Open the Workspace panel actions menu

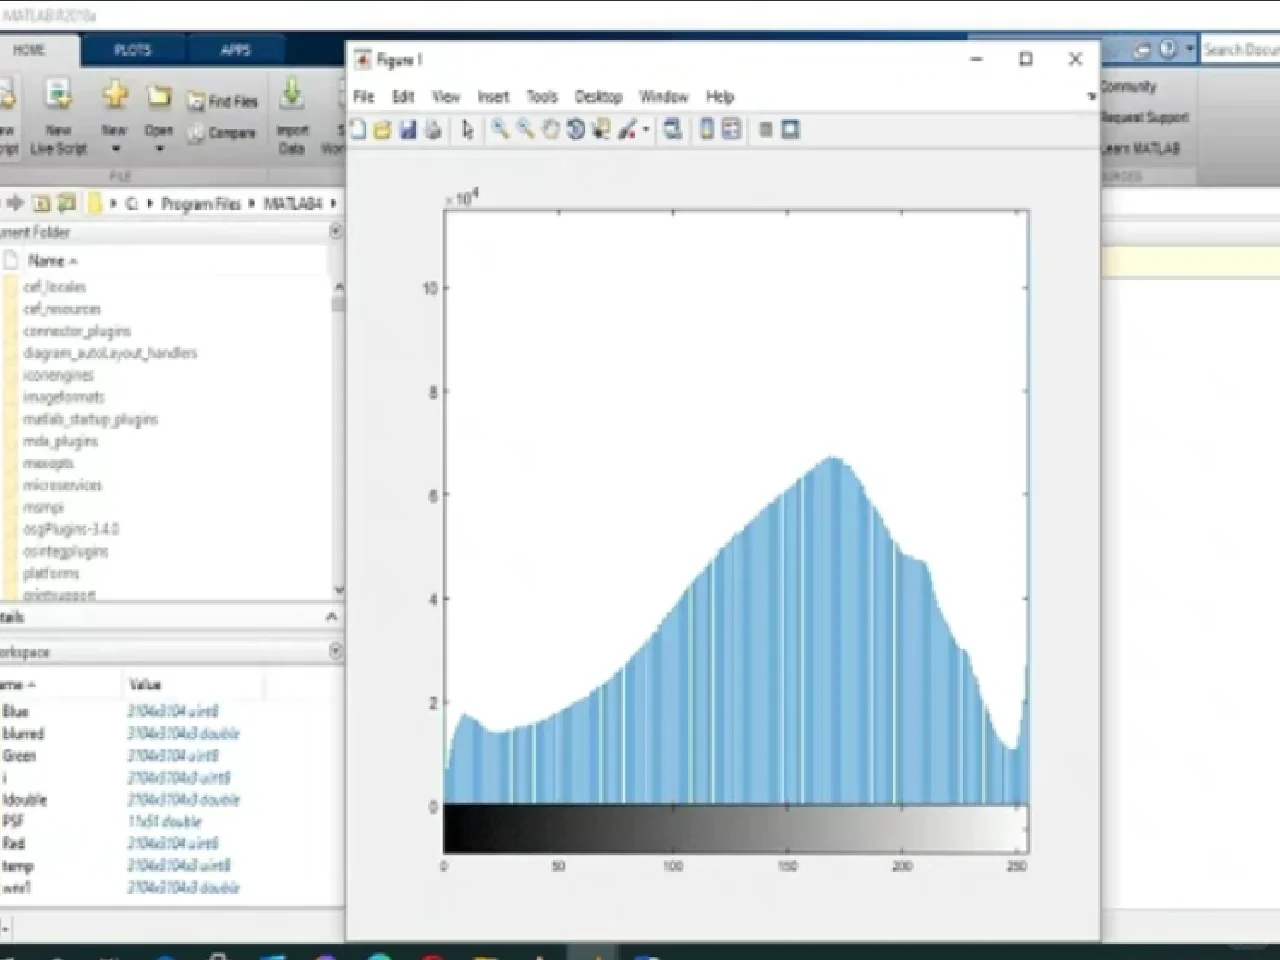[x=335, y=651]
